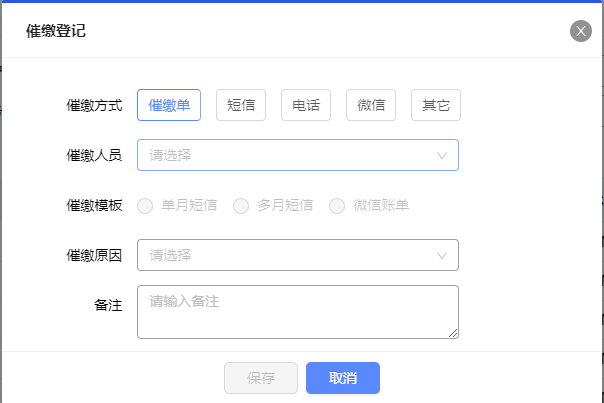The width and height of the screenshot is (604, 403).
Task: Click the chevron arrow in 催缴人员 field
Action: (442, 156)
